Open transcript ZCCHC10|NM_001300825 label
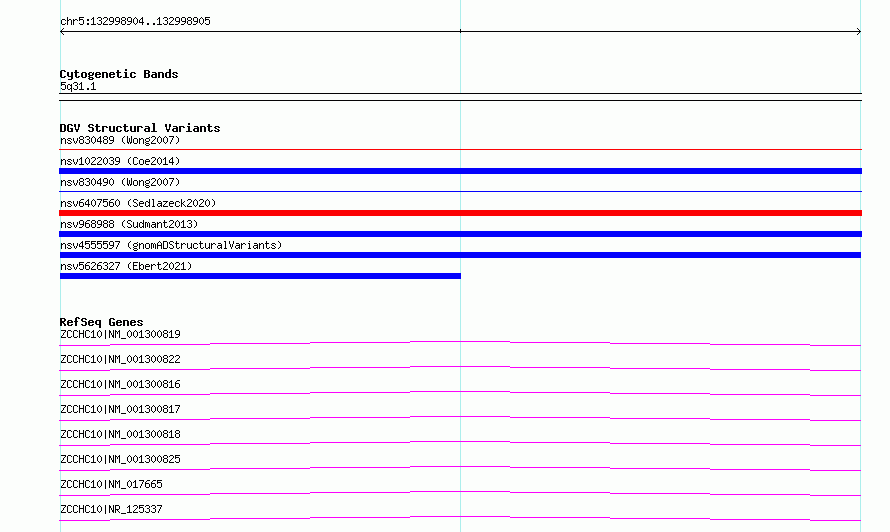The height and width of the screenshot is (532, 890). pos(120,459)
